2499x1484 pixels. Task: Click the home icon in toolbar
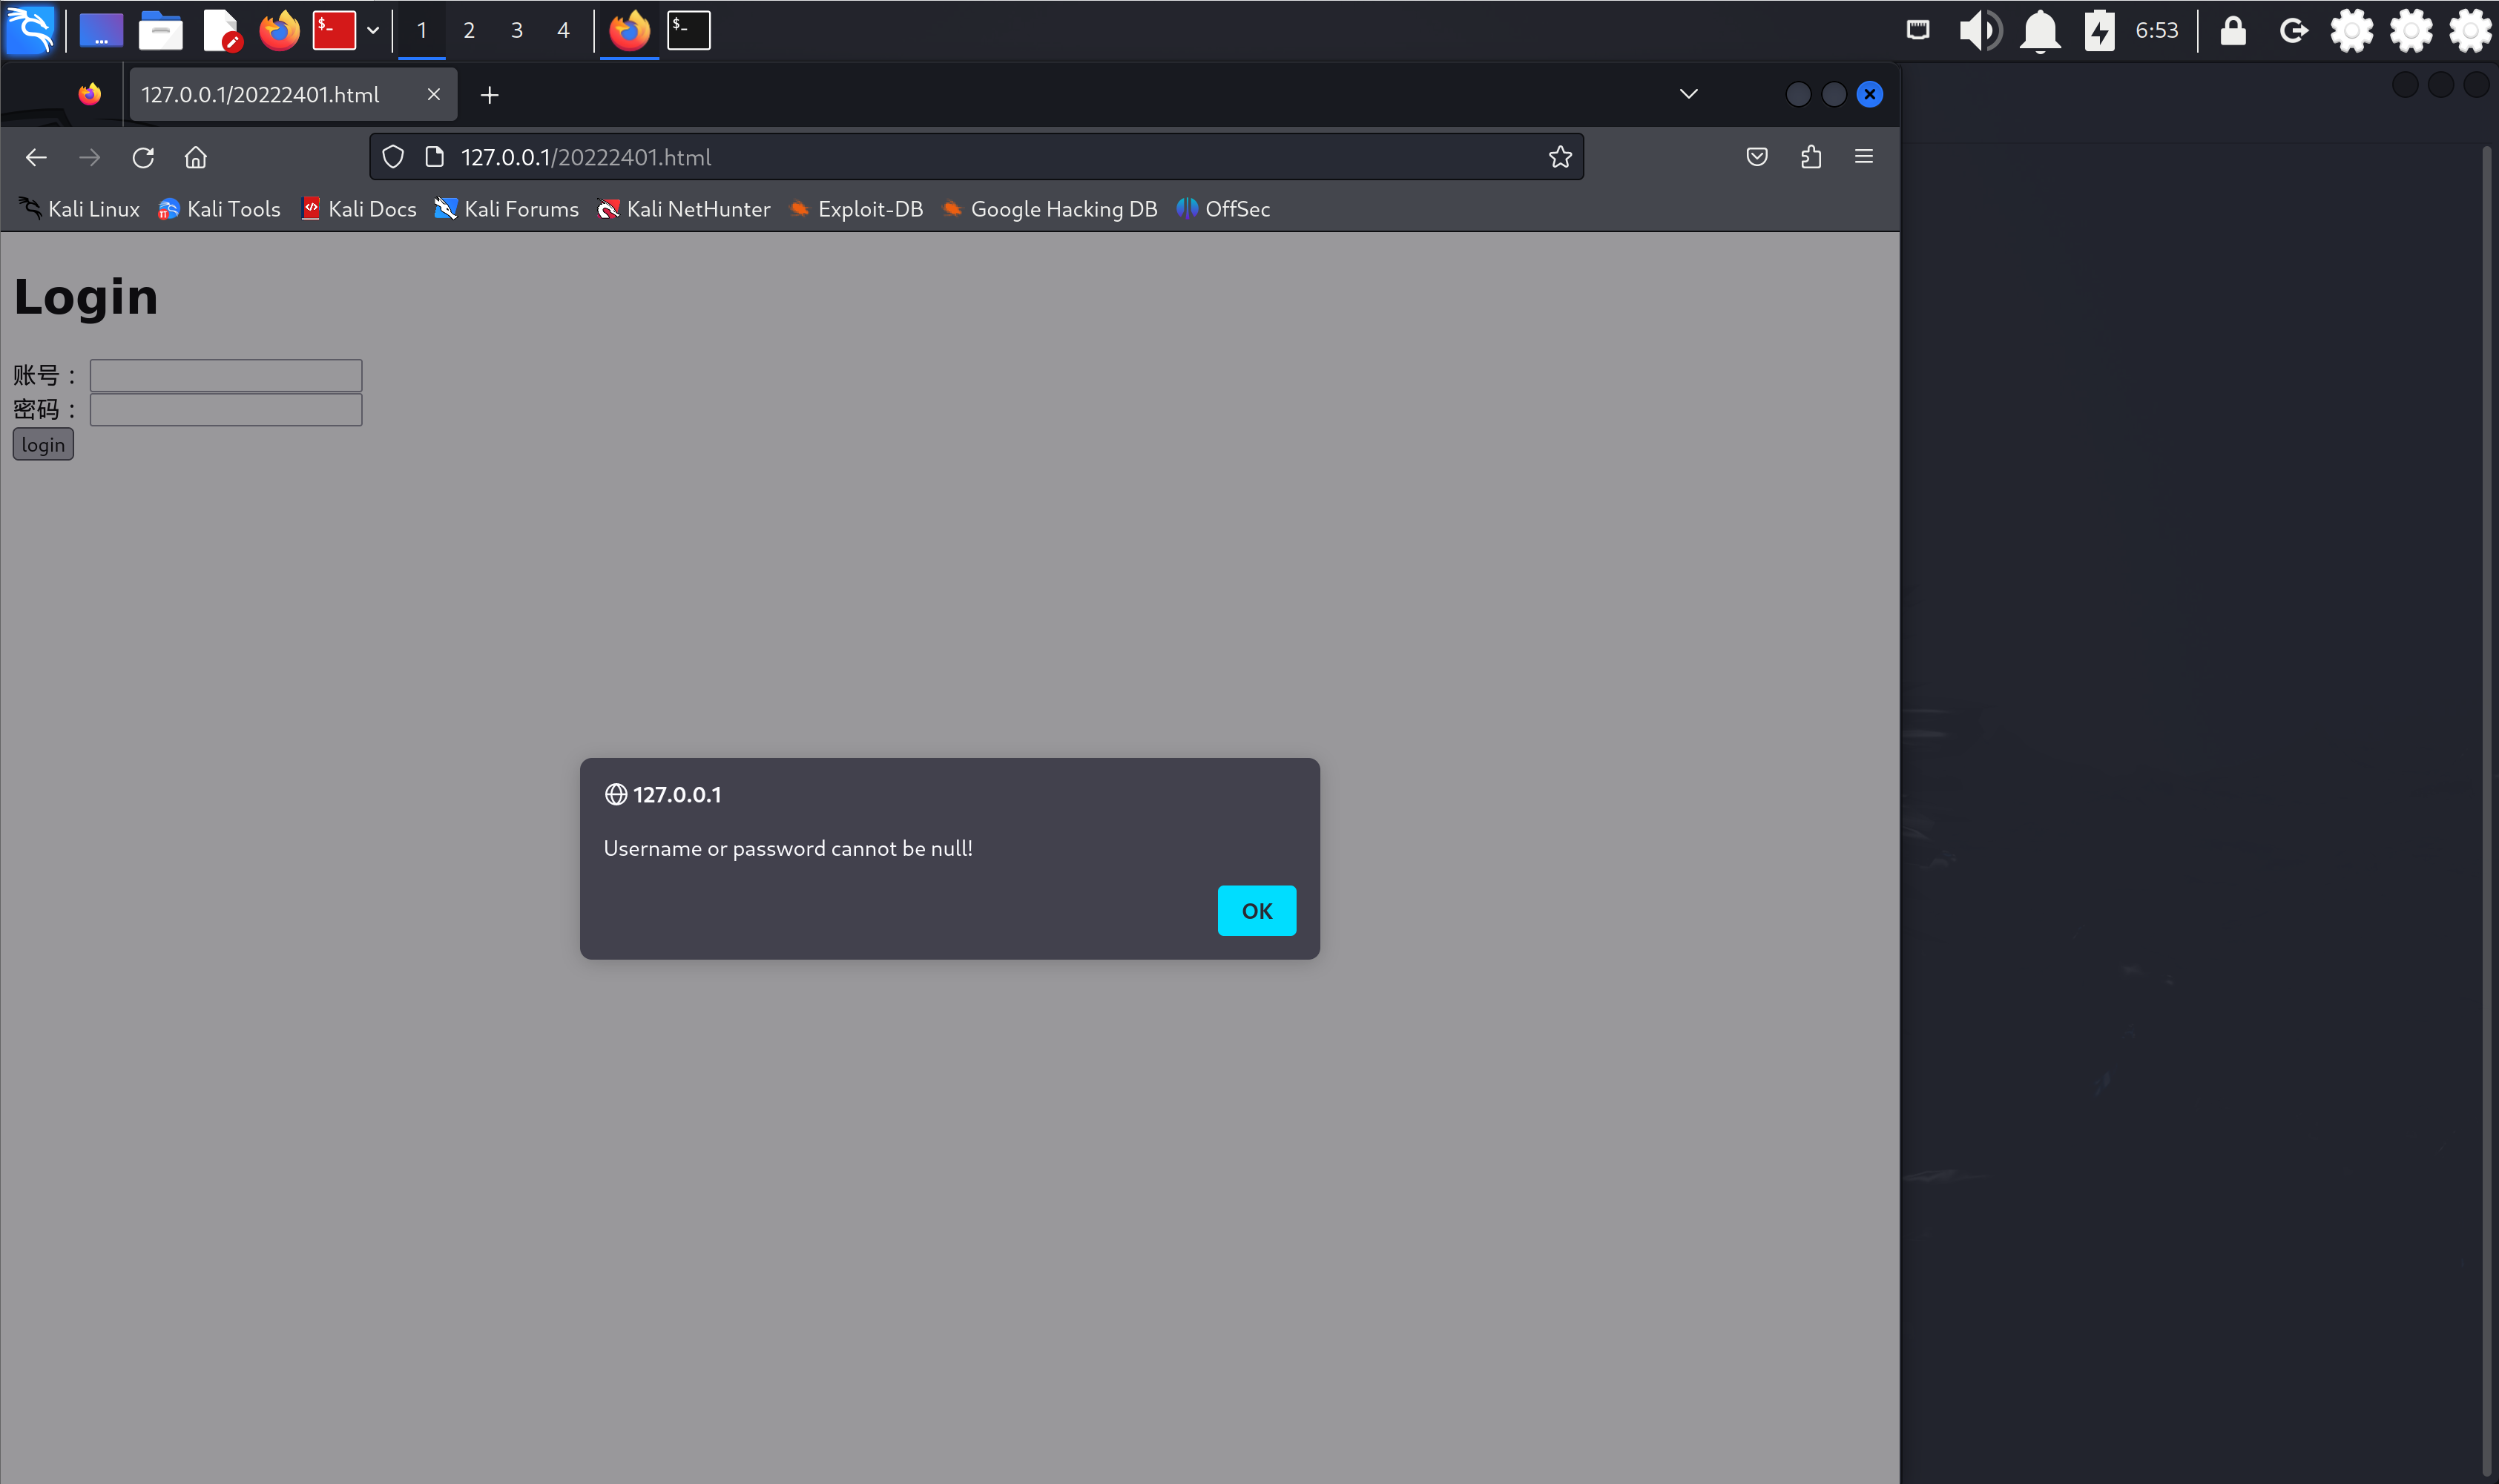pyautogui.click(x=196, y=157)
